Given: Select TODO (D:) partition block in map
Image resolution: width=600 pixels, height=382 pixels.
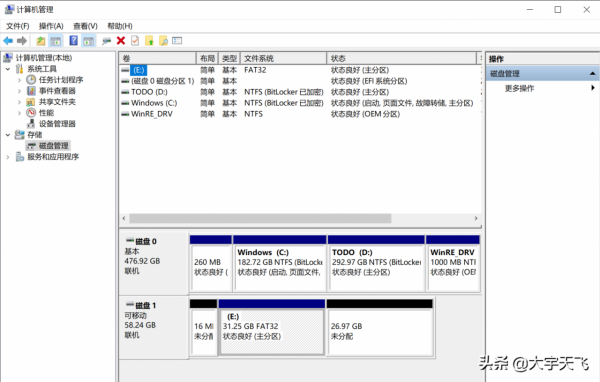Looking at the screenshot, I should coord(376,264).
